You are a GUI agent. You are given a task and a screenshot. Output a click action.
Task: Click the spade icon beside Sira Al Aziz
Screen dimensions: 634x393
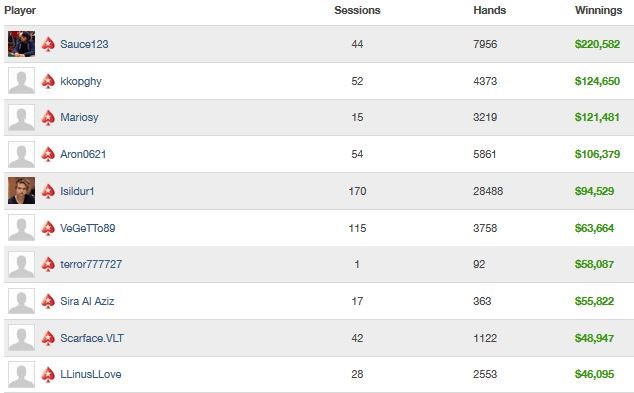pos(48,301)
